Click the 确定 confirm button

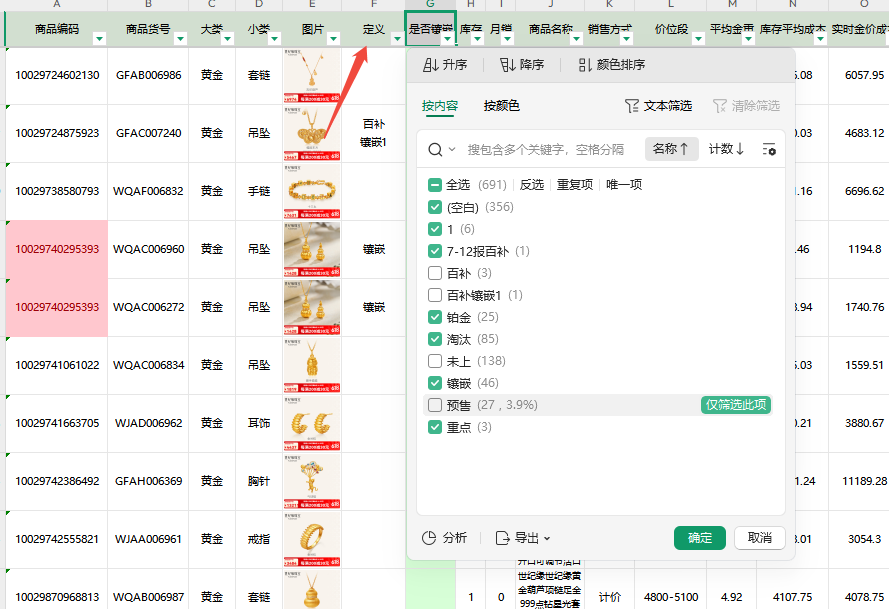tap(699, 538)
